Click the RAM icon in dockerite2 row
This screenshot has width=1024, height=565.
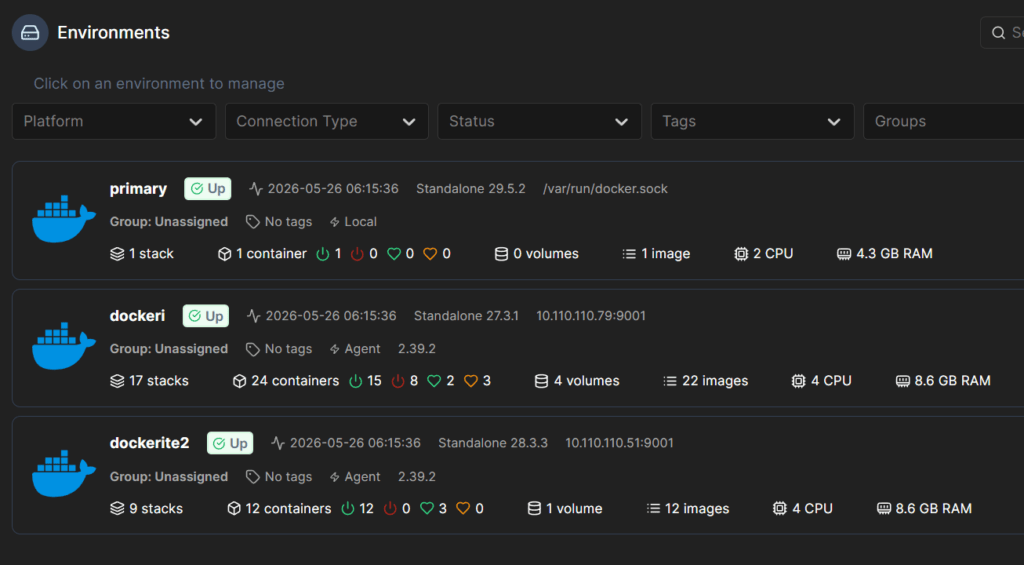[884, 509]
